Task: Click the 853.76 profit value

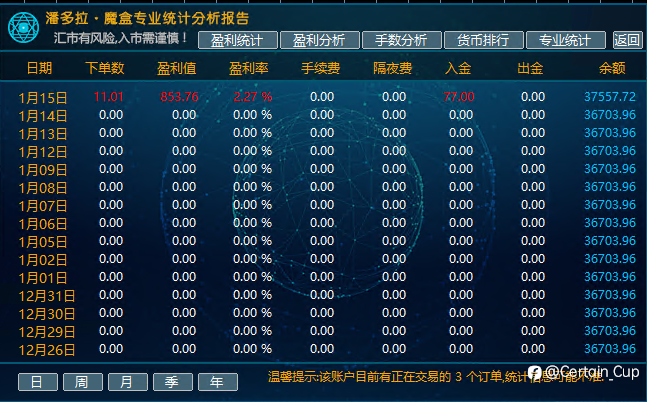Action: [179, 97]
